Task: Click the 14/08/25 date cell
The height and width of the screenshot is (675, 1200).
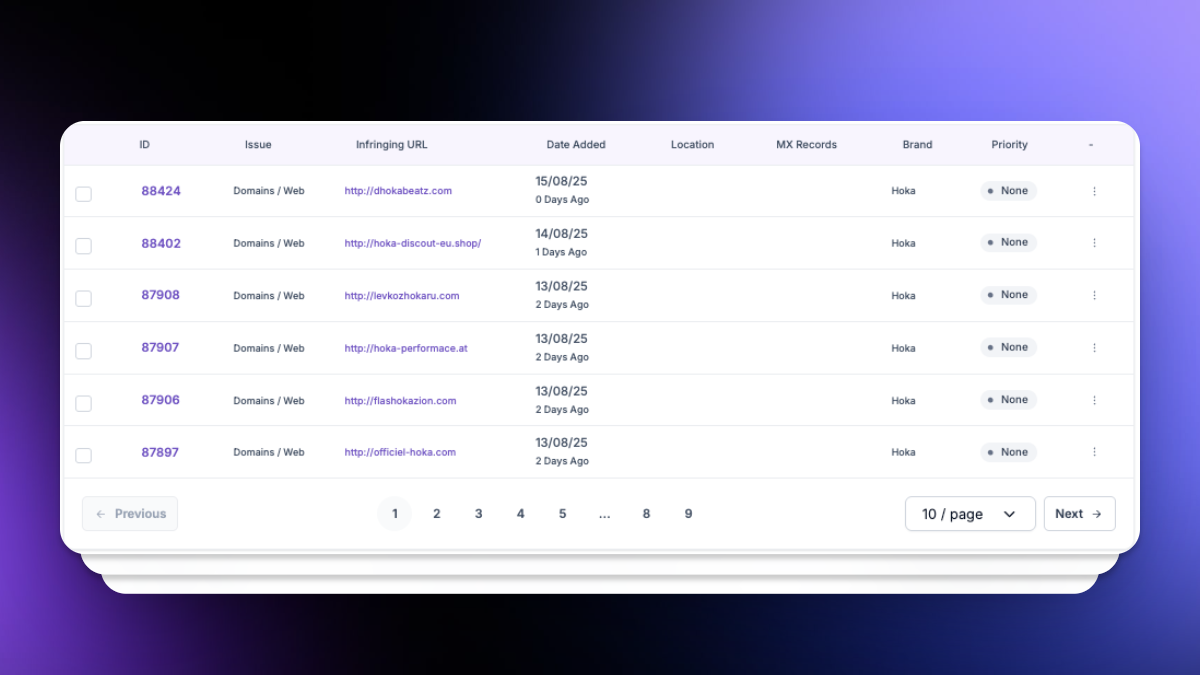Action: (562, 234)
